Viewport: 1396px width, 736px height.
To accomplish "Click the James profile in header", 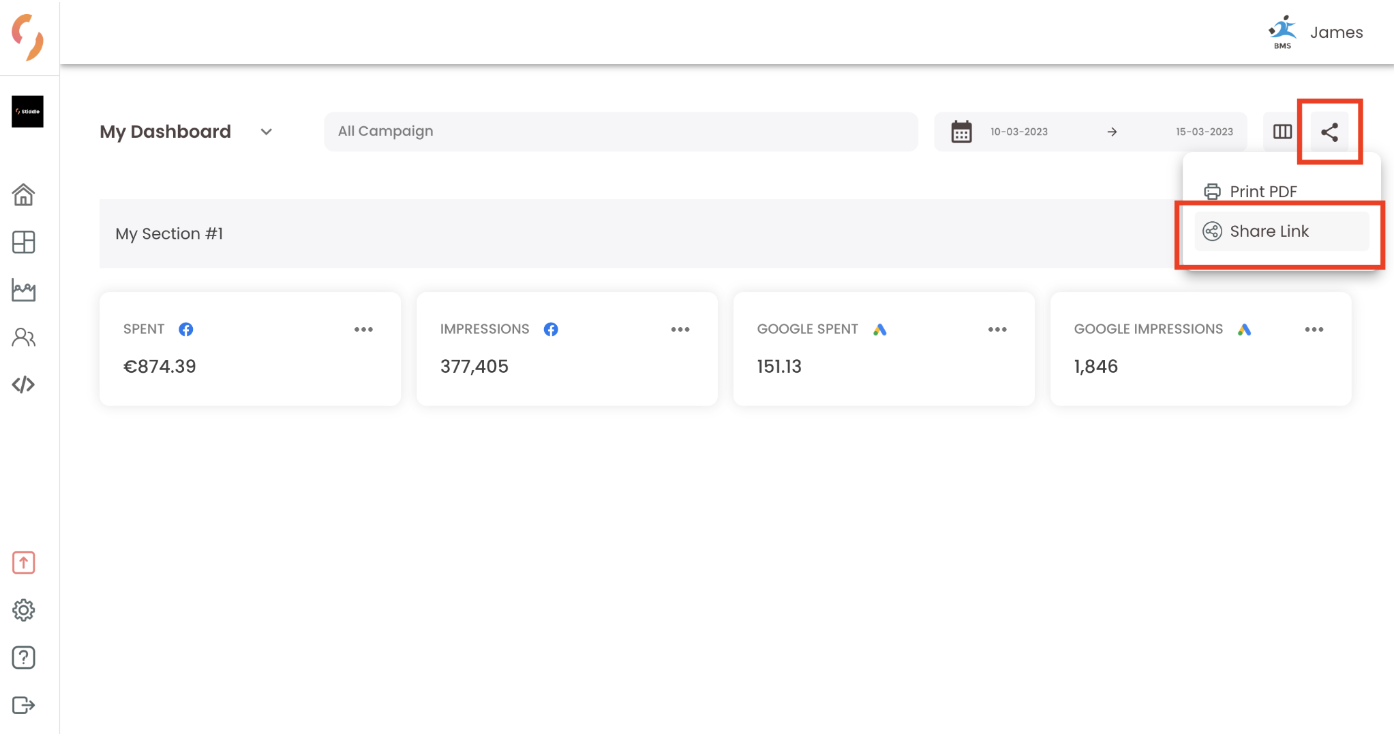I will [1315, 33].
